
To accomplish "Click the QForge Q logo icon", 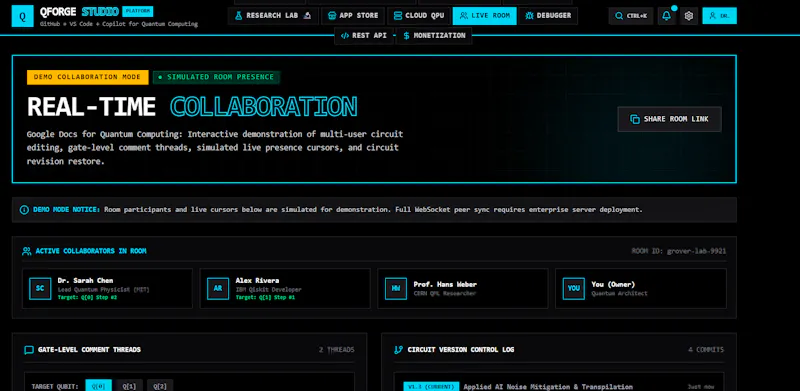I will [22, 16].
